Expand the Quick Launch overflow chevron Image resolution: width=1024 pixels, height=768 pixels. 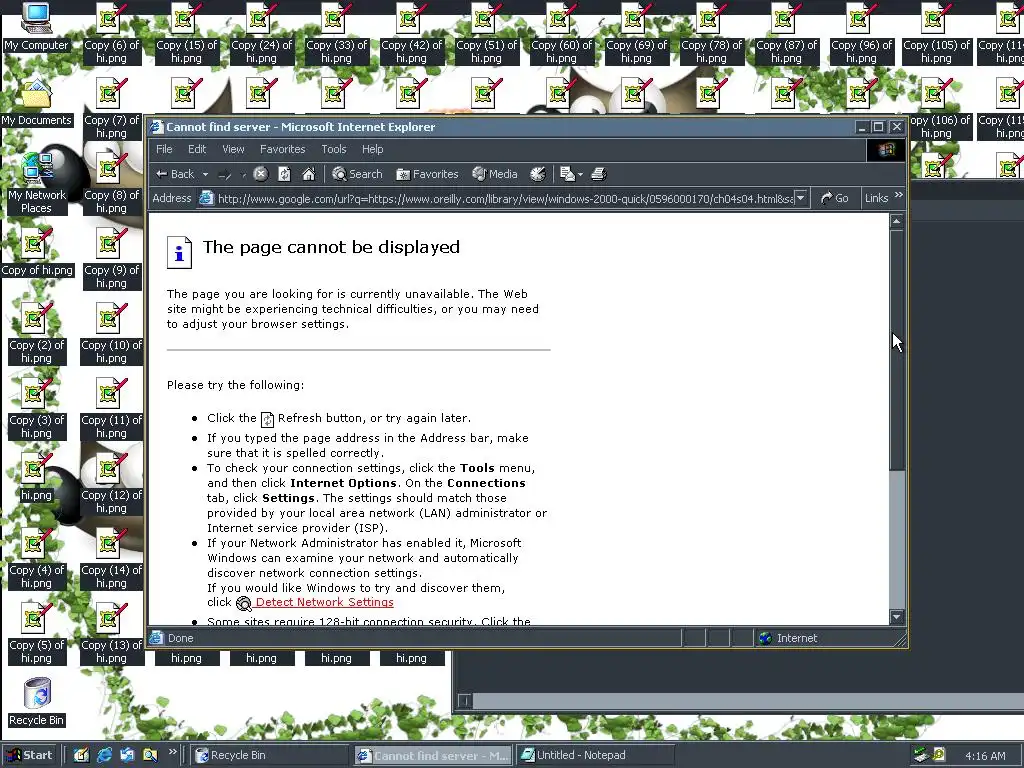point(172,752)
